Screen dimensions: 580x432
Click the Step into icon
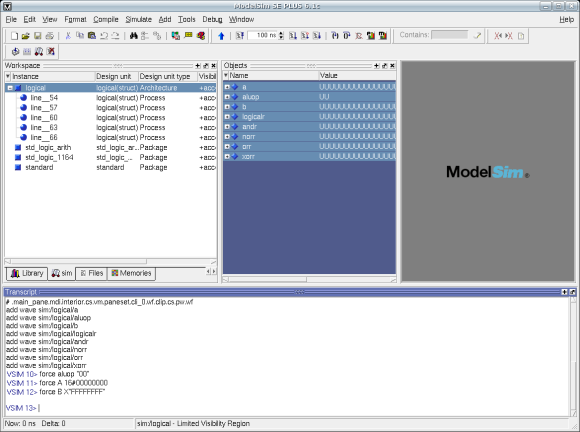pyautogui.click(x=335, y=36)
